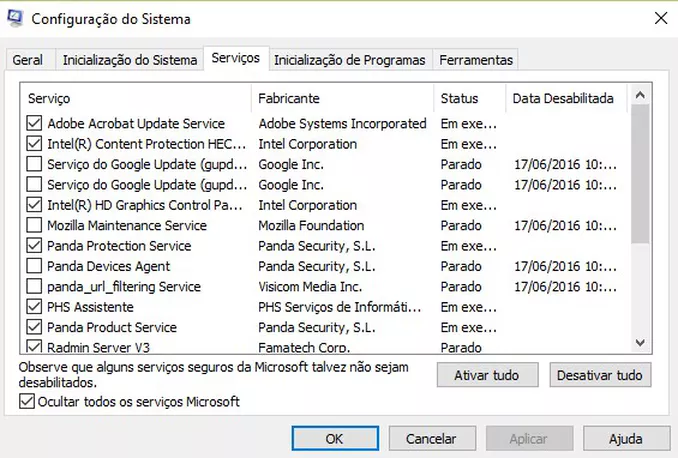This screenshot has height=458, width=678.
Task: Open help with the Ajuda button
Action: pos(626,439)
